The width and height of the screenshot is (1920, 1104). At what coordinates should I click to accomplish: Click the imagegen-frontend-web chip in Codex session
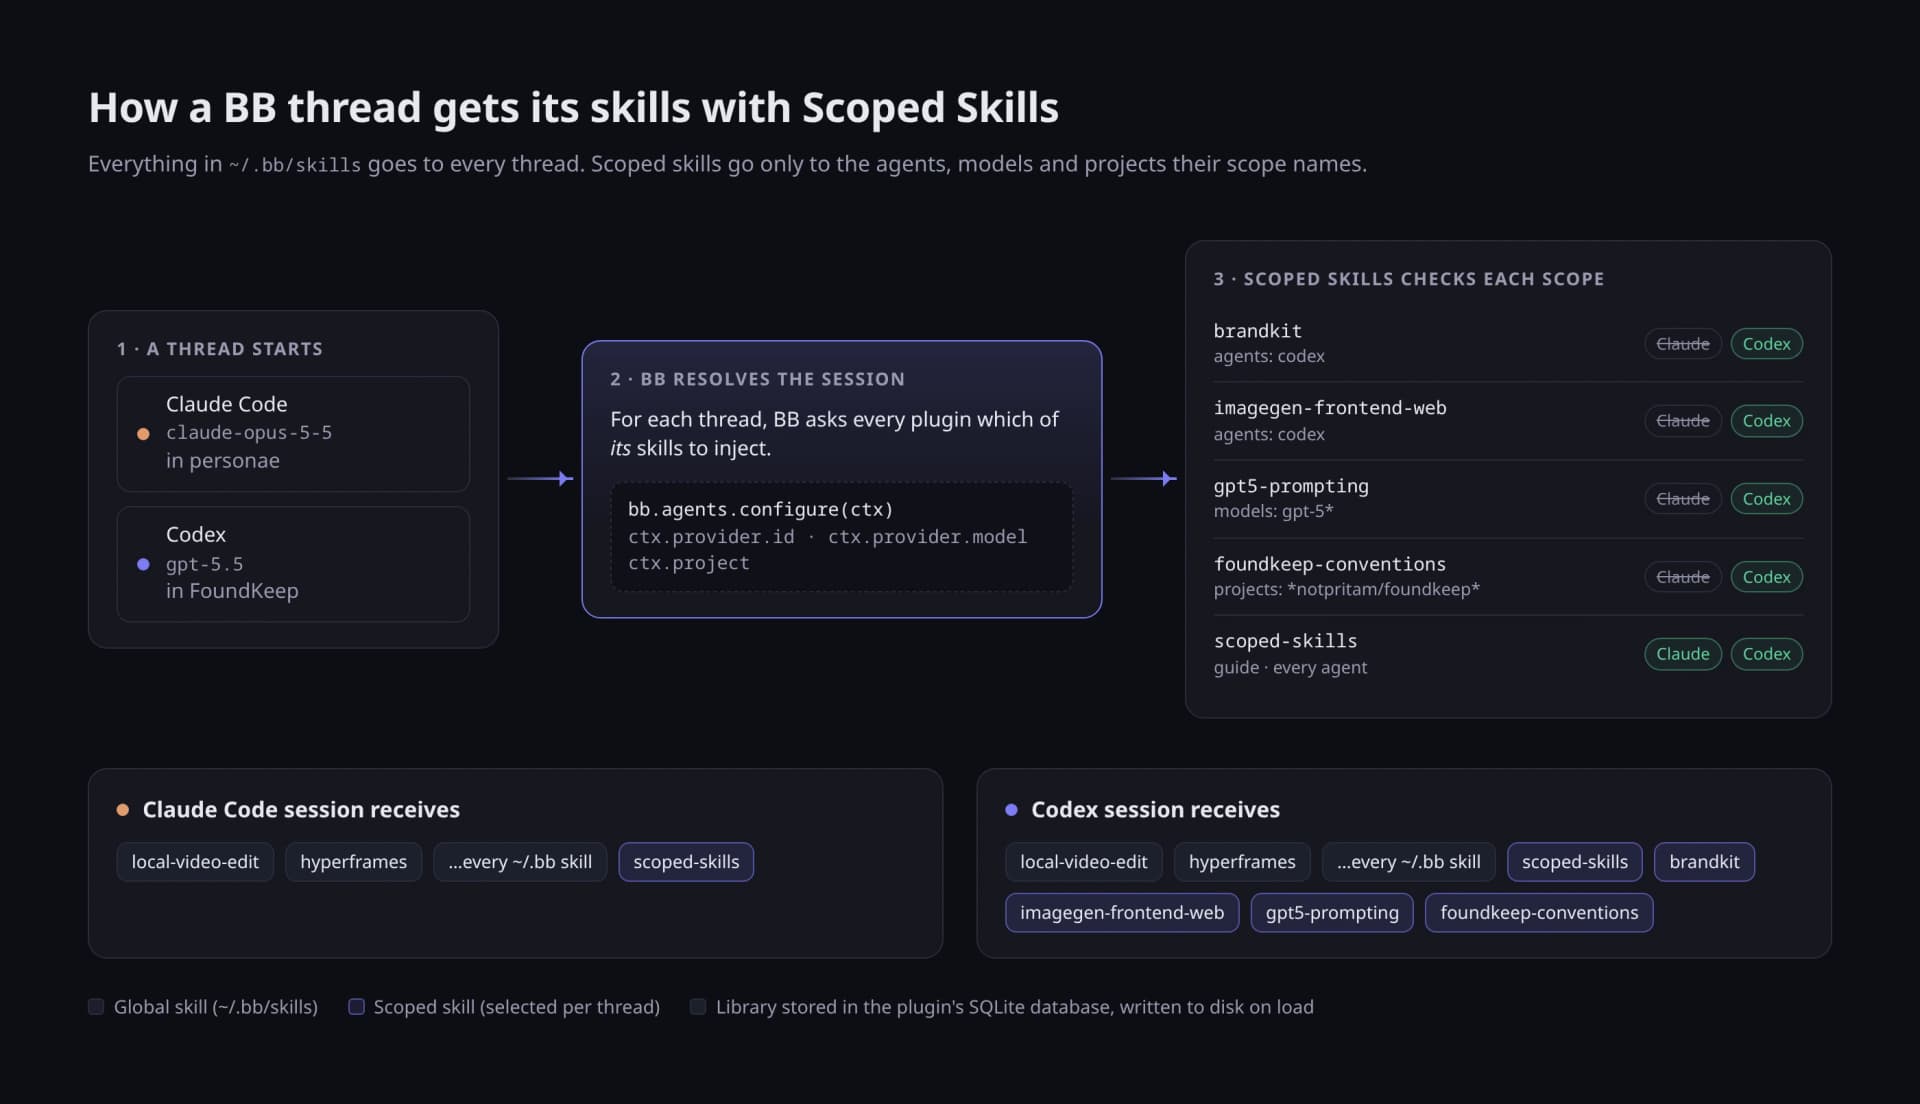1122,913
